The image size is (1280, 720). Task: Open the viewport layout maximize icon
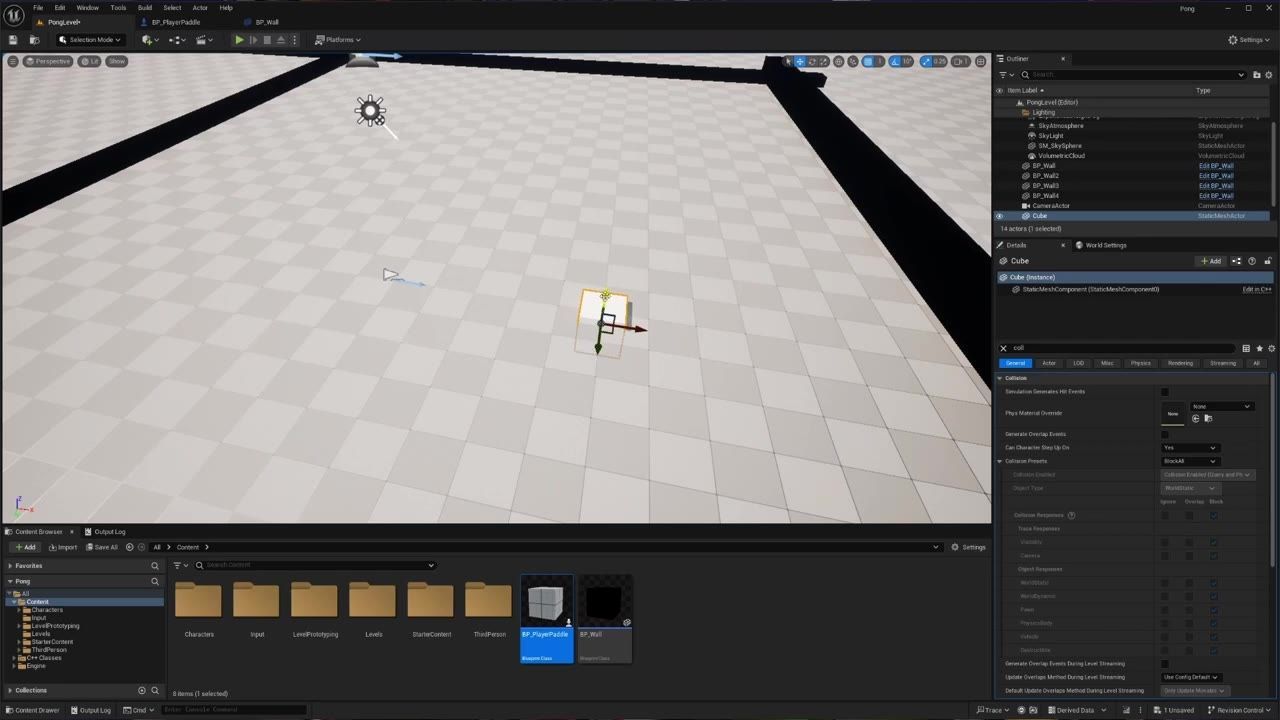tap(981, 61)
